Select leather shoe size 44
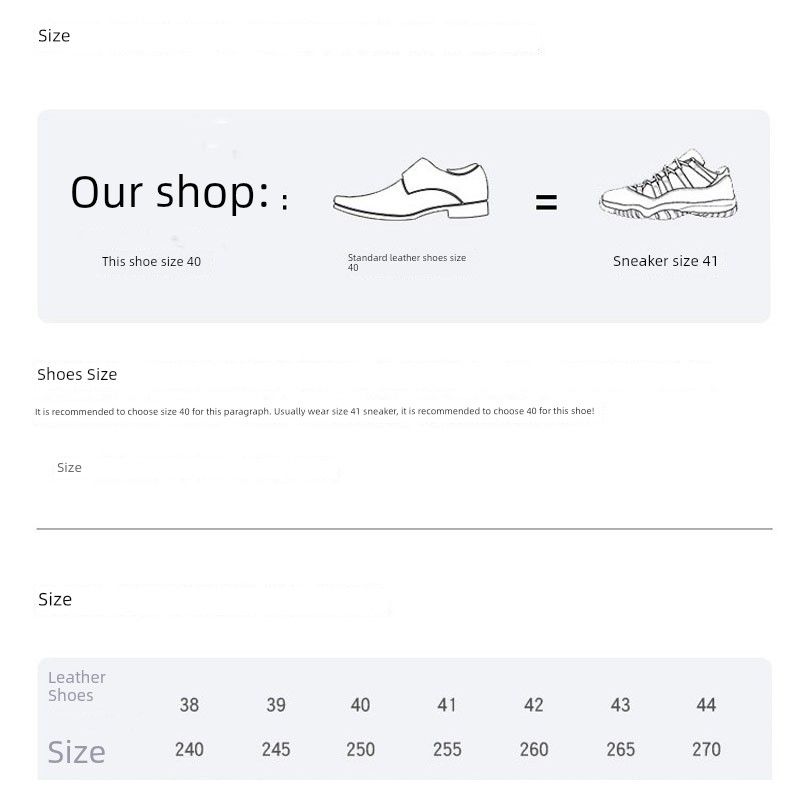Screen dimensions: 800x800 (706, 705)
